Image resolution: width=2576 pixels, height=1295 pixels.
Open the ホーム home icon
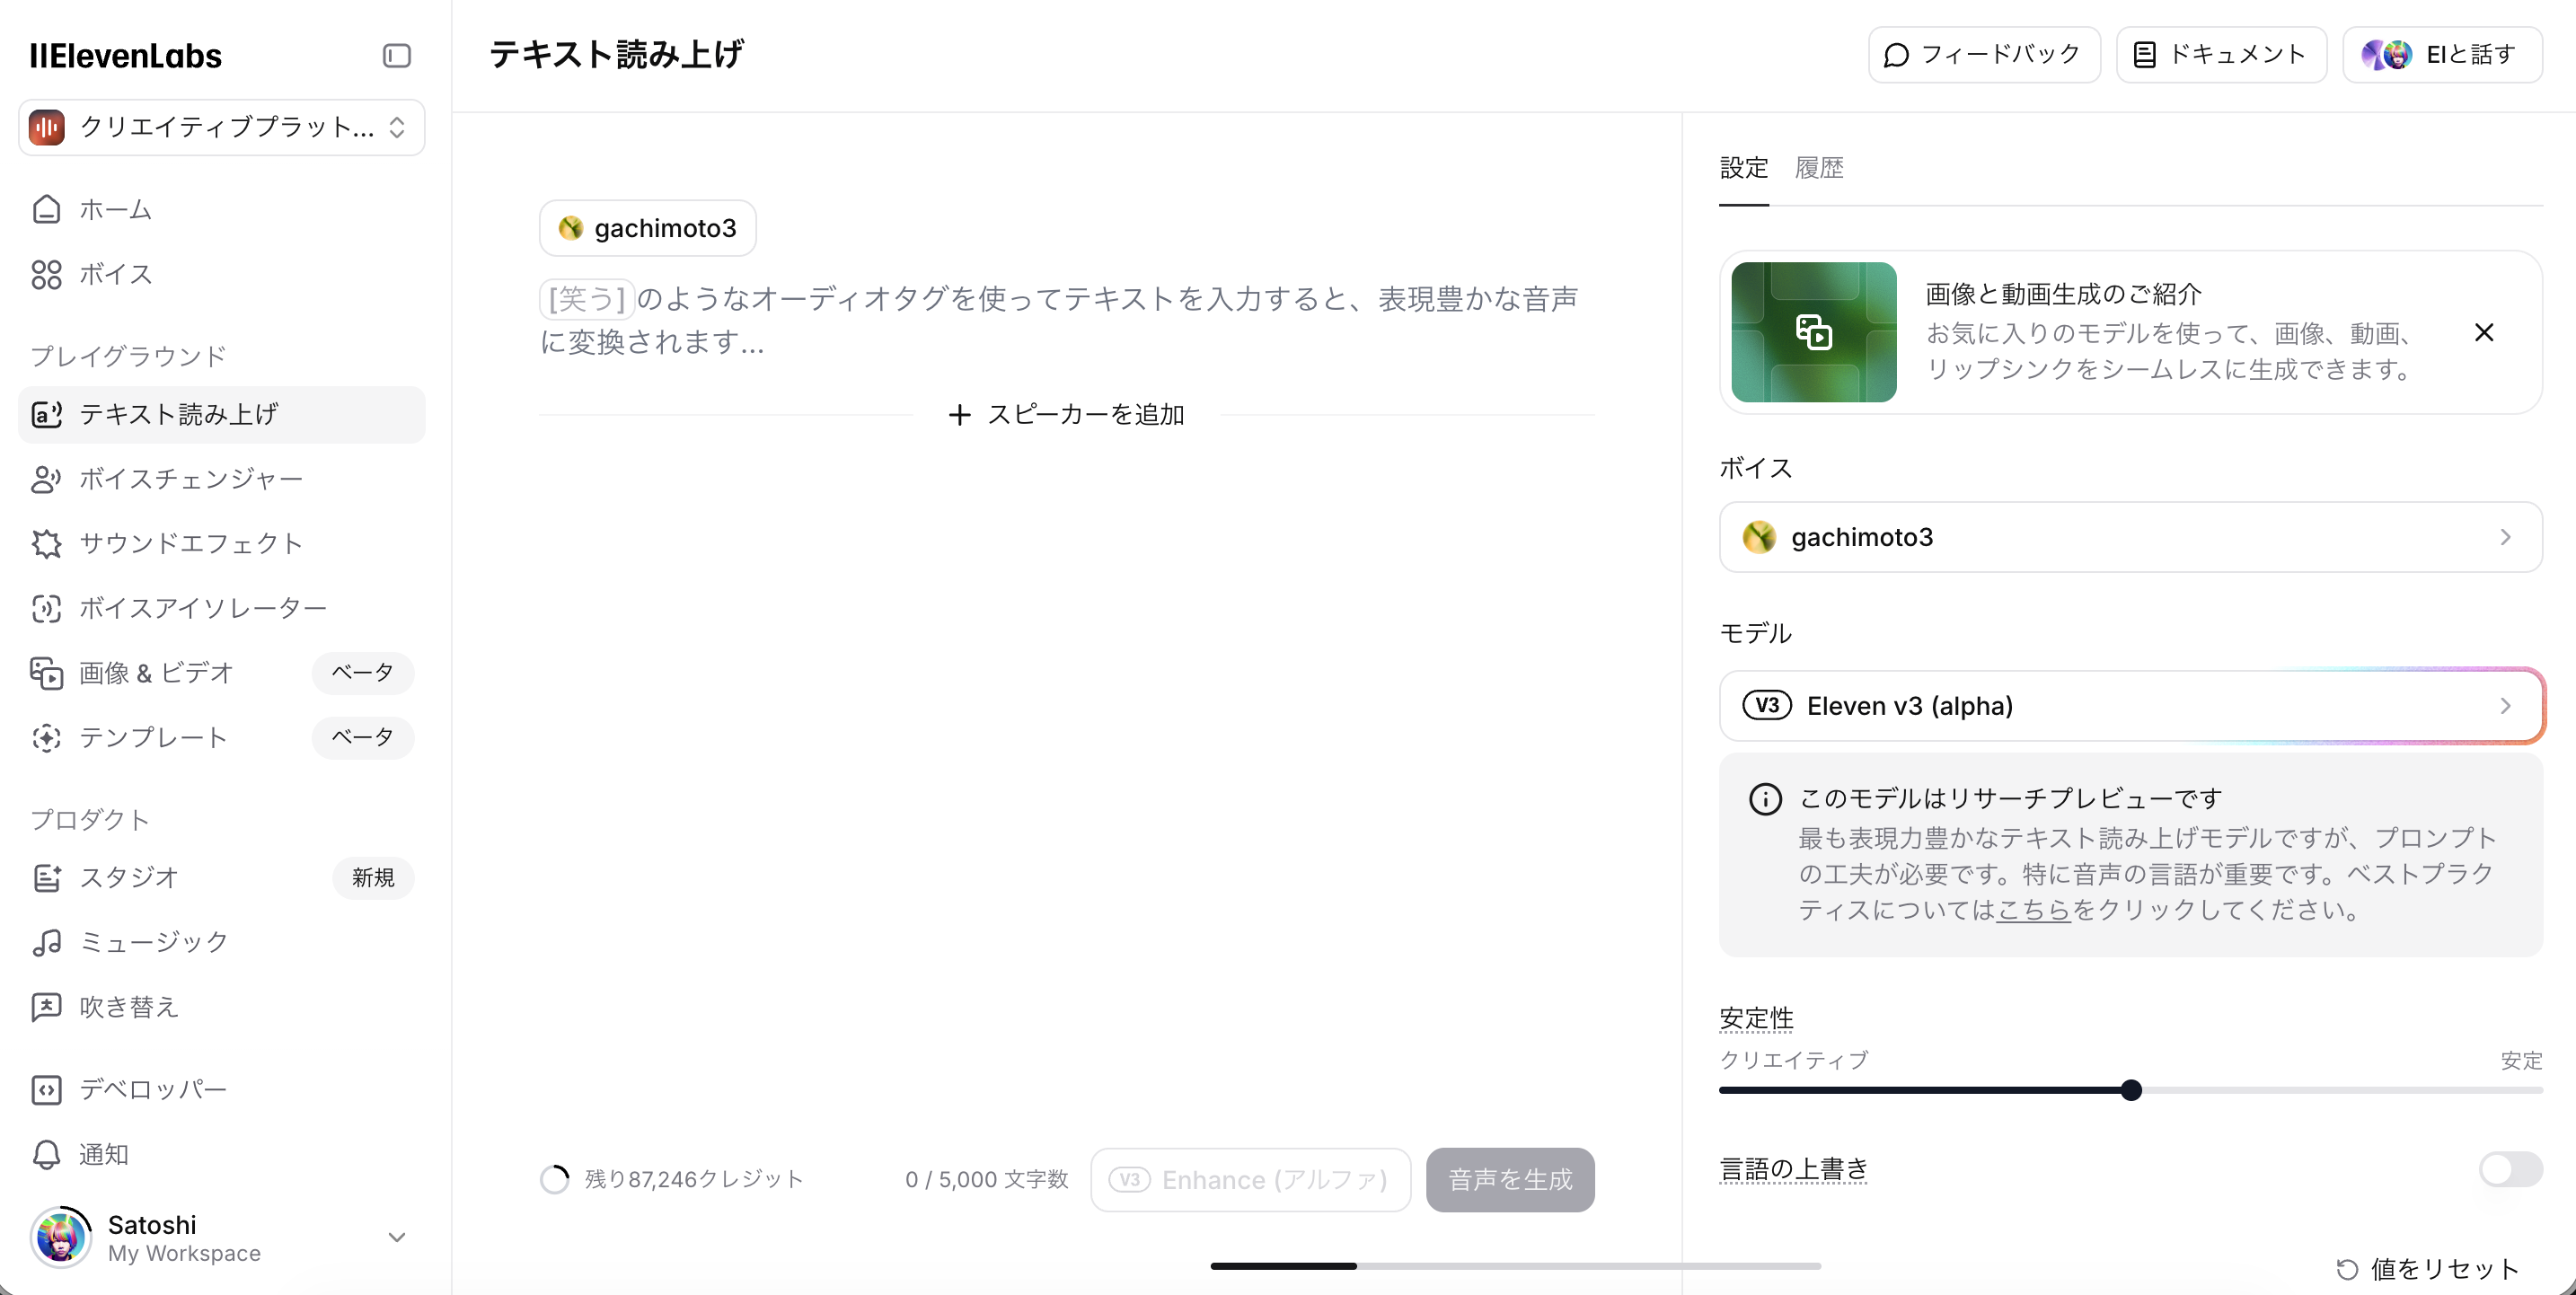(x=46, y=209)
